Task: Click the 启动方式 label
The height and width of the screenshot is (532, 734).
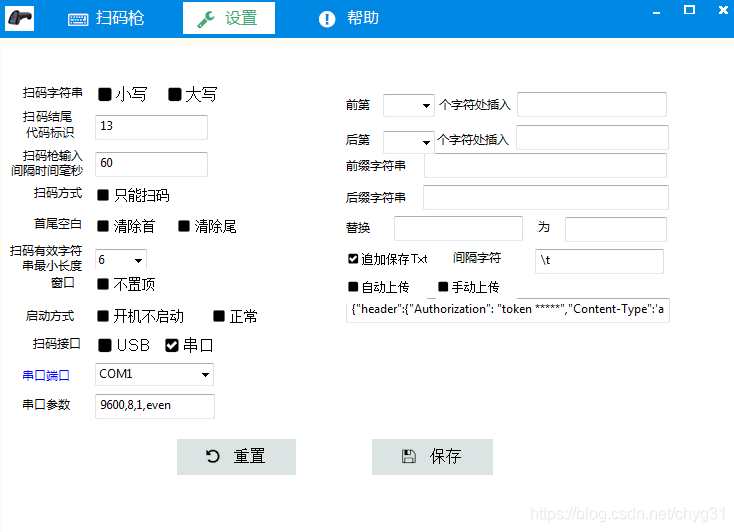Action: point(50,316)
